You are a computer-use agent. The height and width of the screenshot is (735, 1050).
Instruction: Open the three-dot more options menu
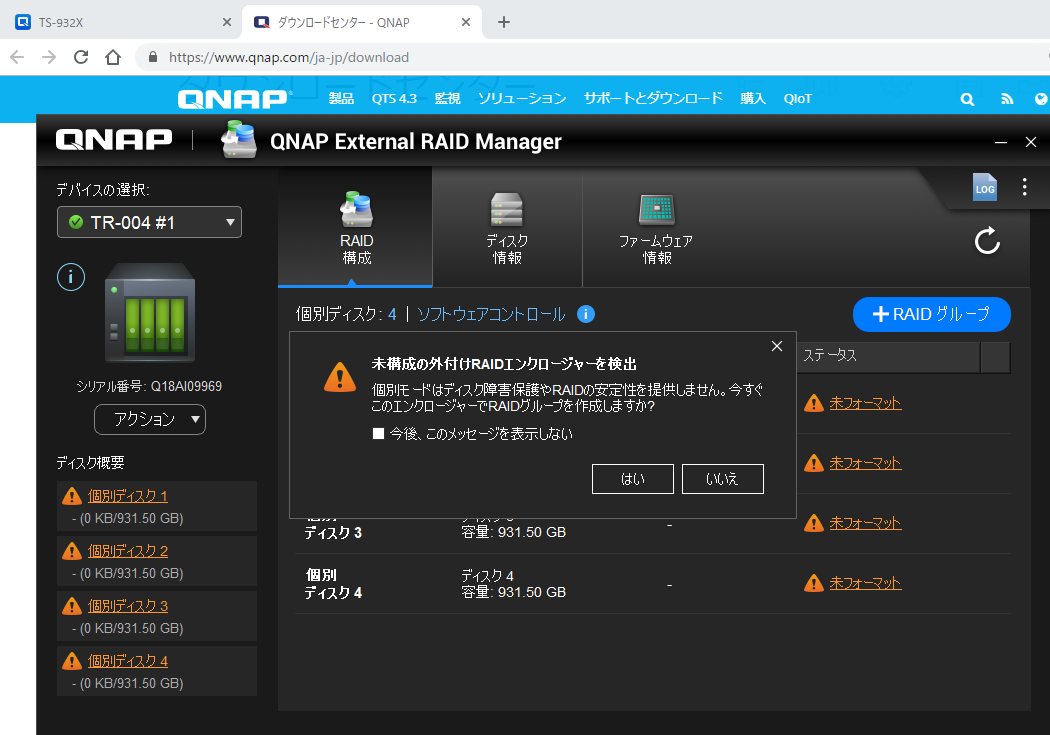coord(1024,187)
